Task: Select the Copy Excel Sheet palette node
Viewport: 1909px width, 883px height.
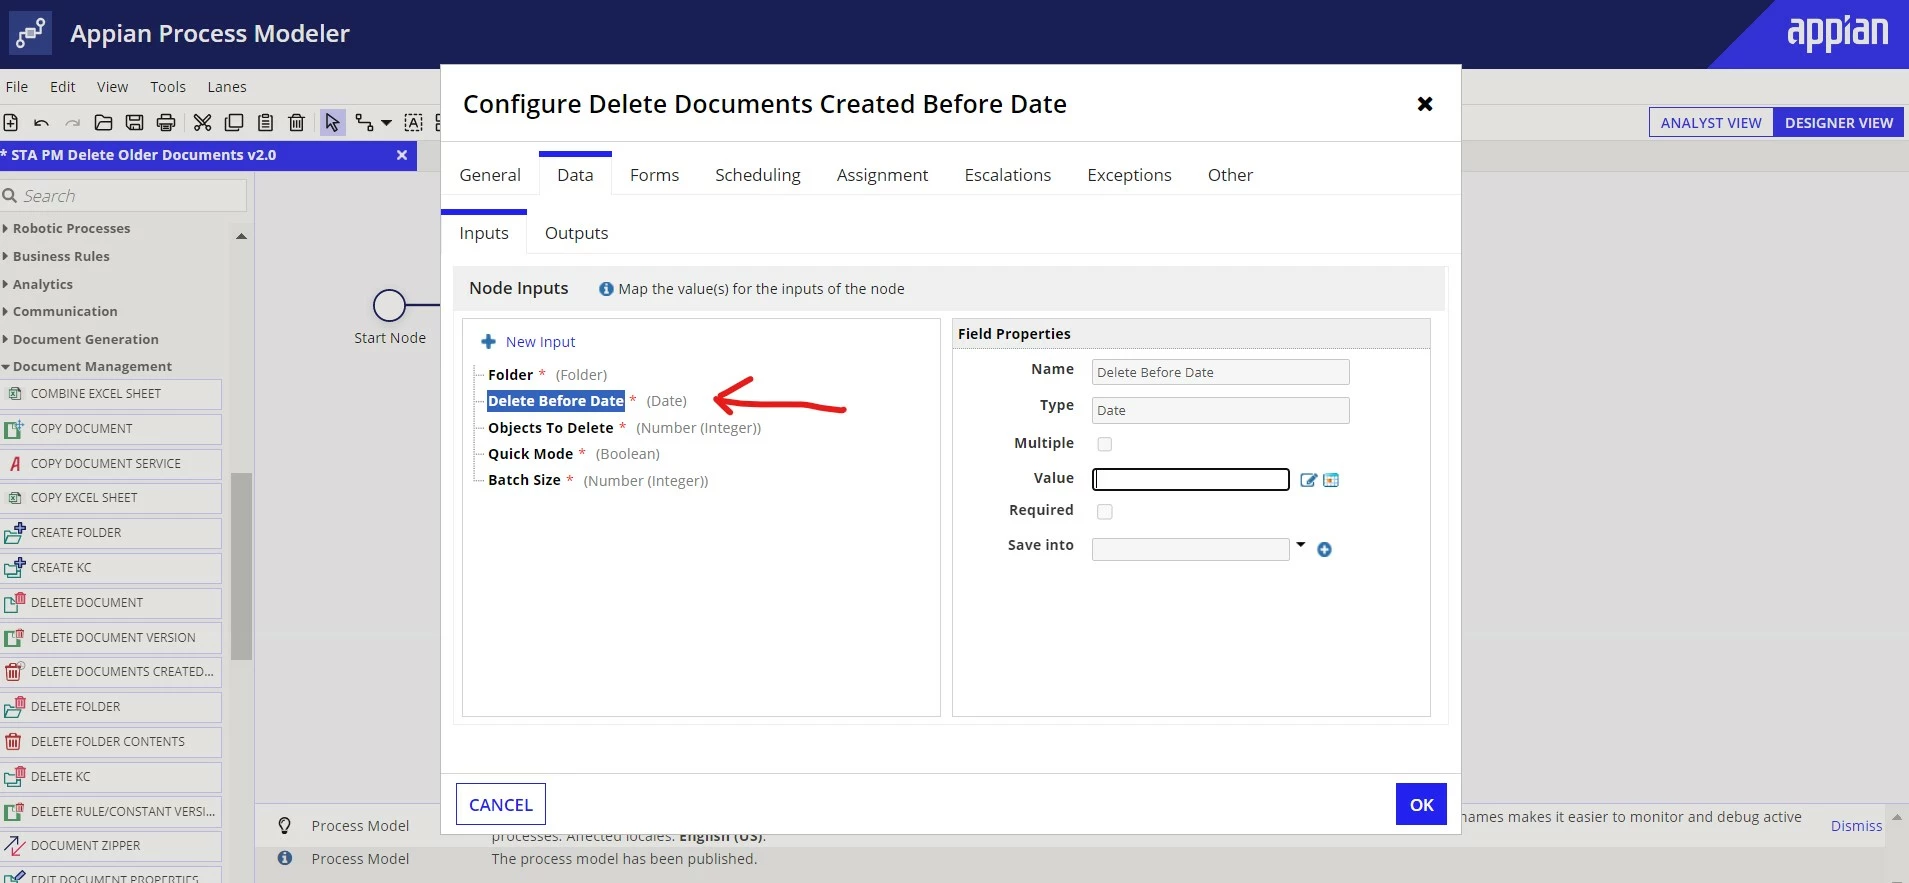Action: [111, 498]
